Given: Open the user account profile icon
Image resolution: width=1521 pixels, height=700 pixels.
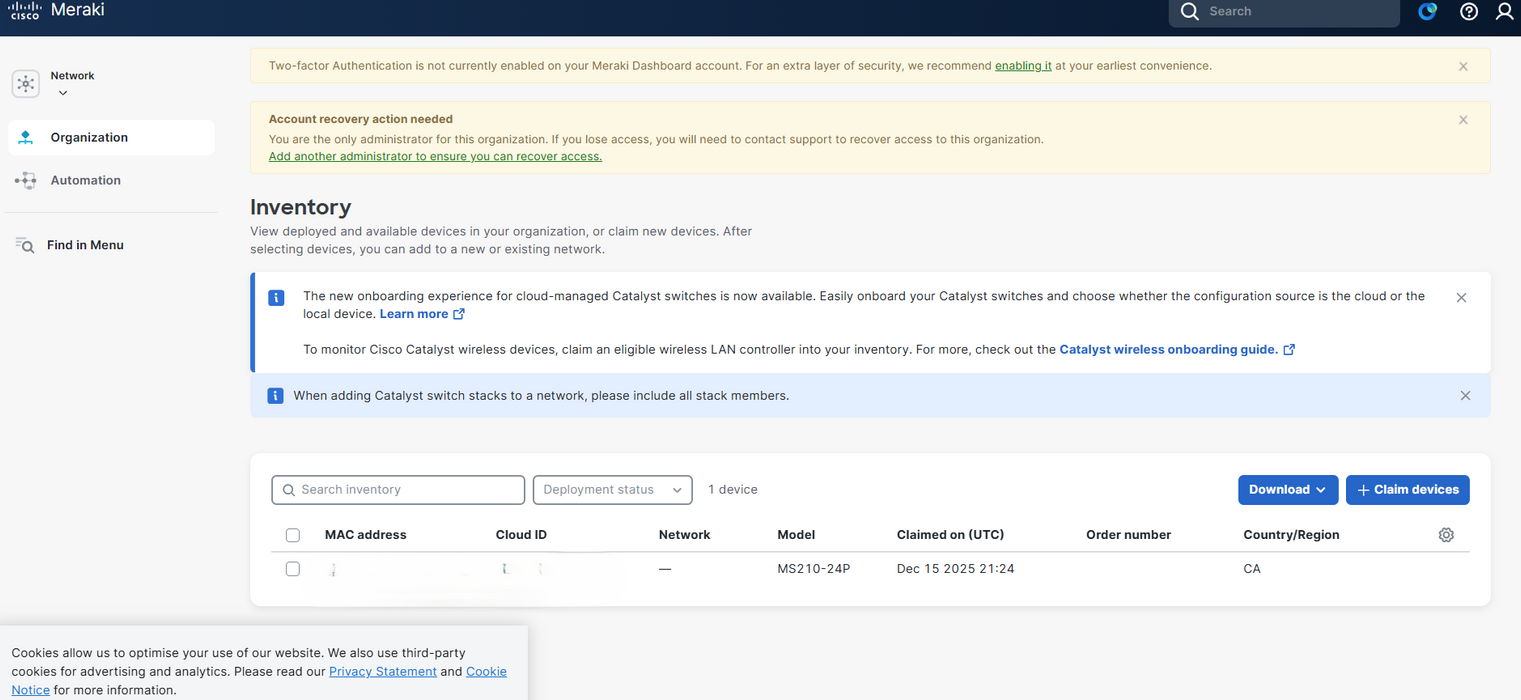Looking at the screenshot, I should click(x=1504, y=12).
